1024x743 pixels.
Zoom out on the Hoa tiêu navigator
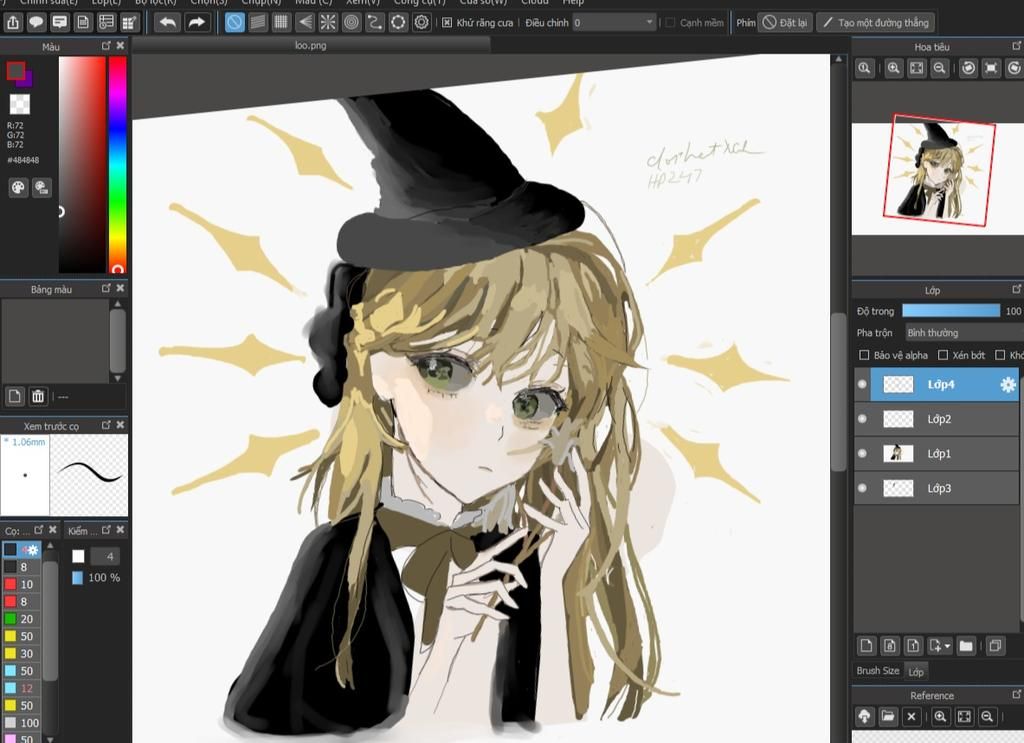940,68
